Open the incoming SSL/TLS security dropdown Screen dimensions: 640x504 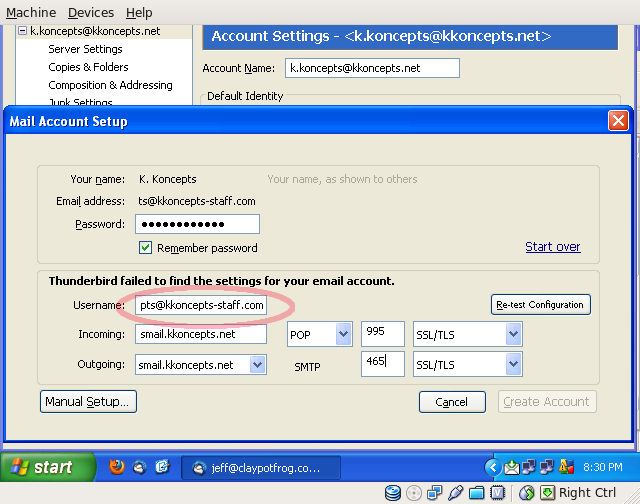tap(468, 334)
